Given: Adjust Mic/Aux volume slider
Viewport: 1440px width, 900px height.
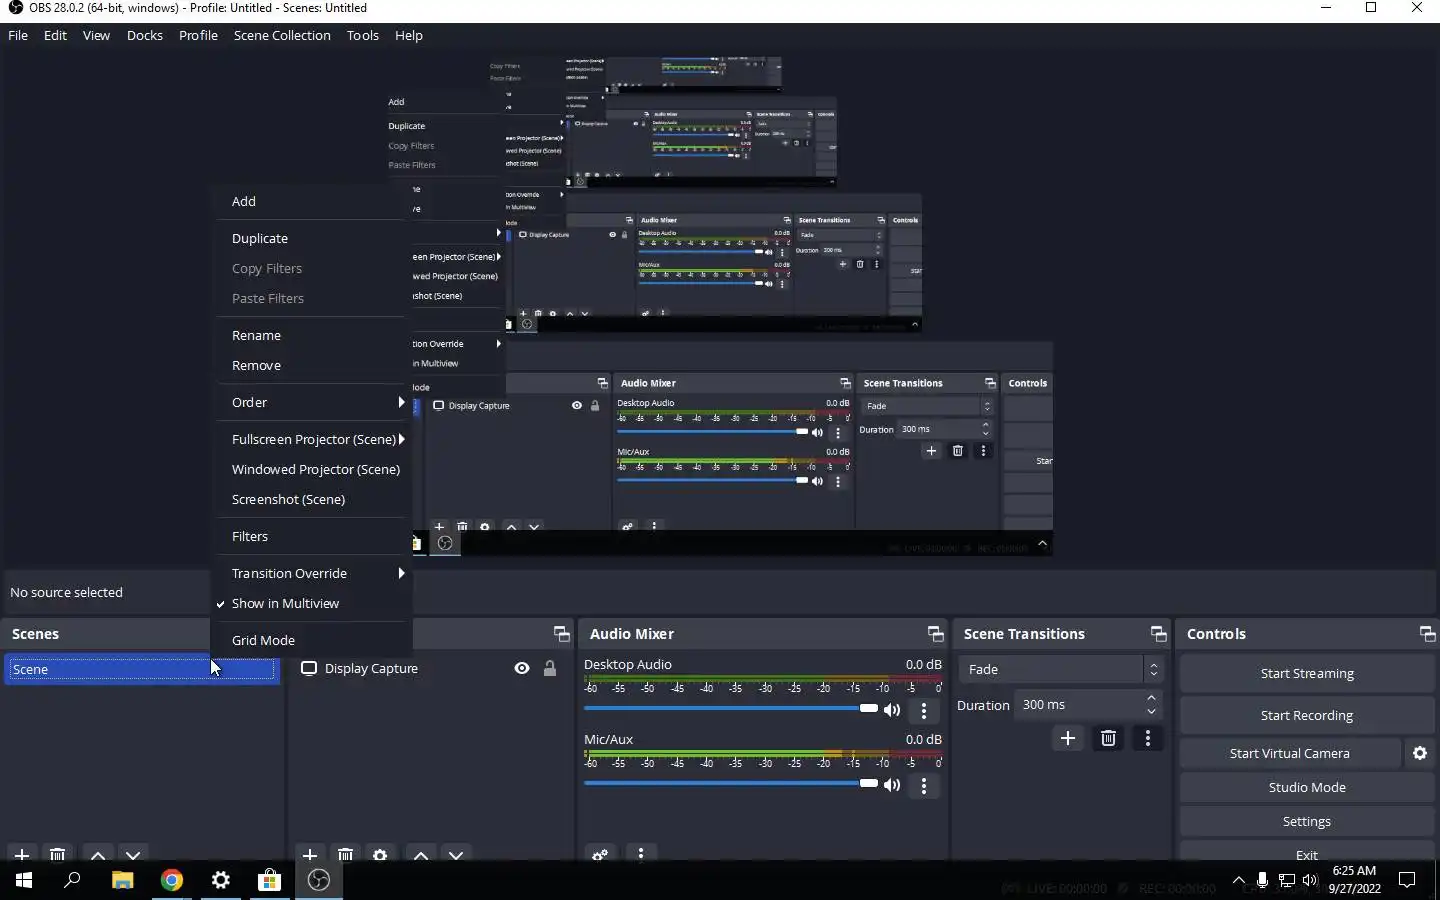Looking at the screenshot, I should click(731, 783).
